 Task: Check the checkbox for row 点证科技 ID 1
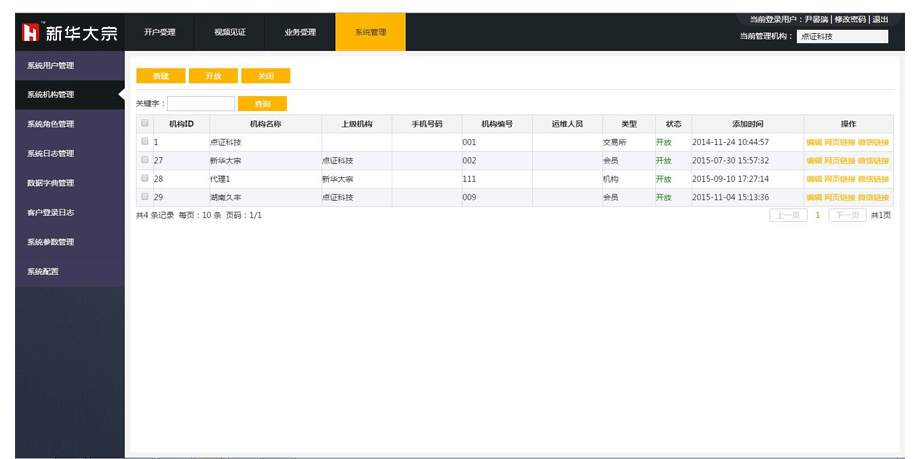[145, 142]
